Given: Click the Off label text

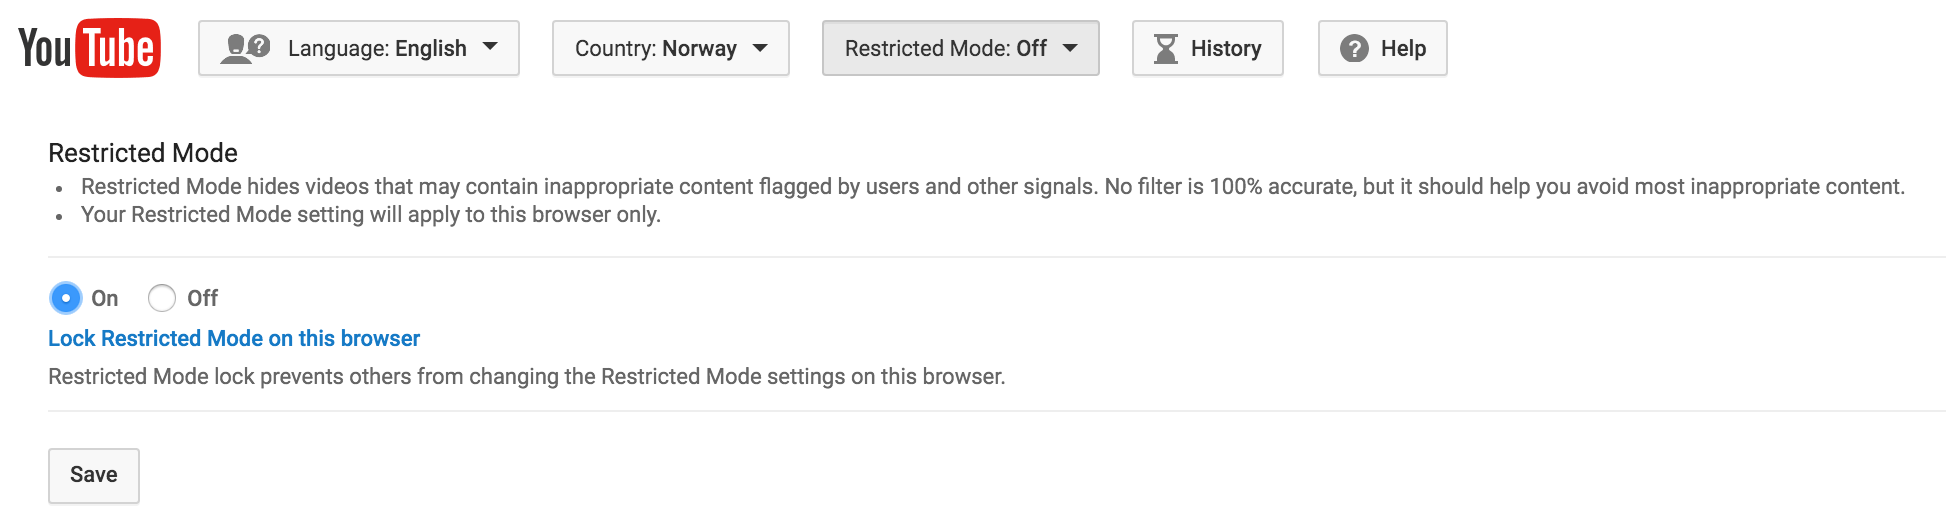Looking at the screenshot, I should (202, 298).
